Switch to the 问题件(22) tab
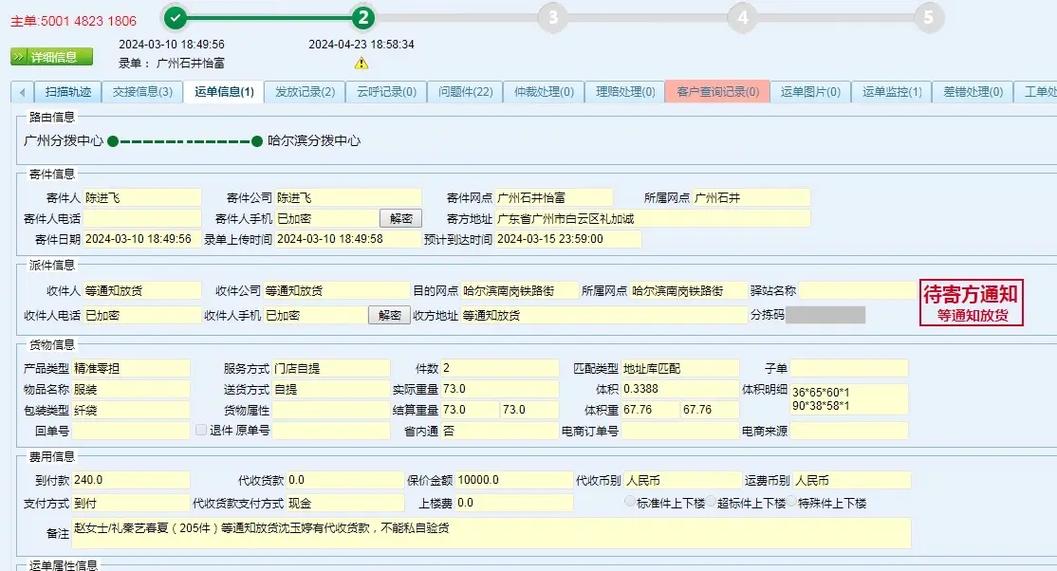The height and width of the screenshot is (571, 1057). coord(465,92)
